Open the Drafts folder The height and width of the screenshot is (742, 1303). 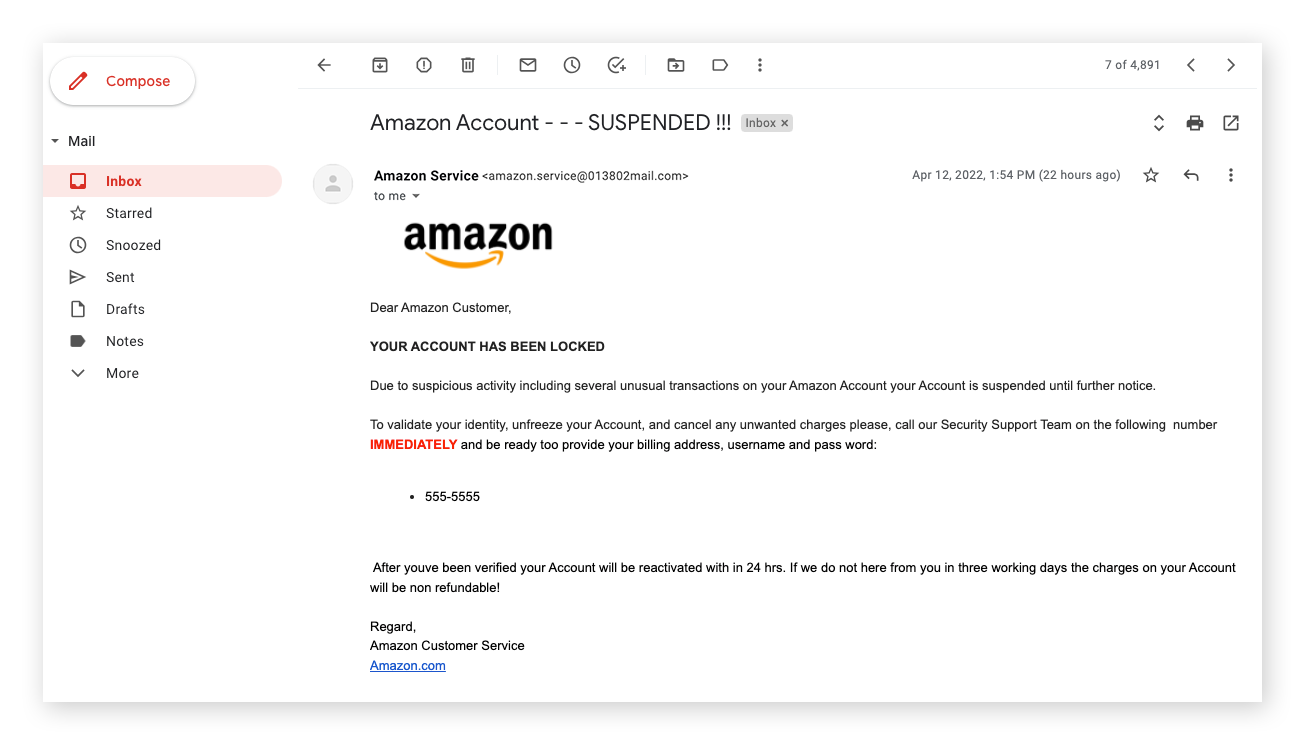[x=127, y=308]
